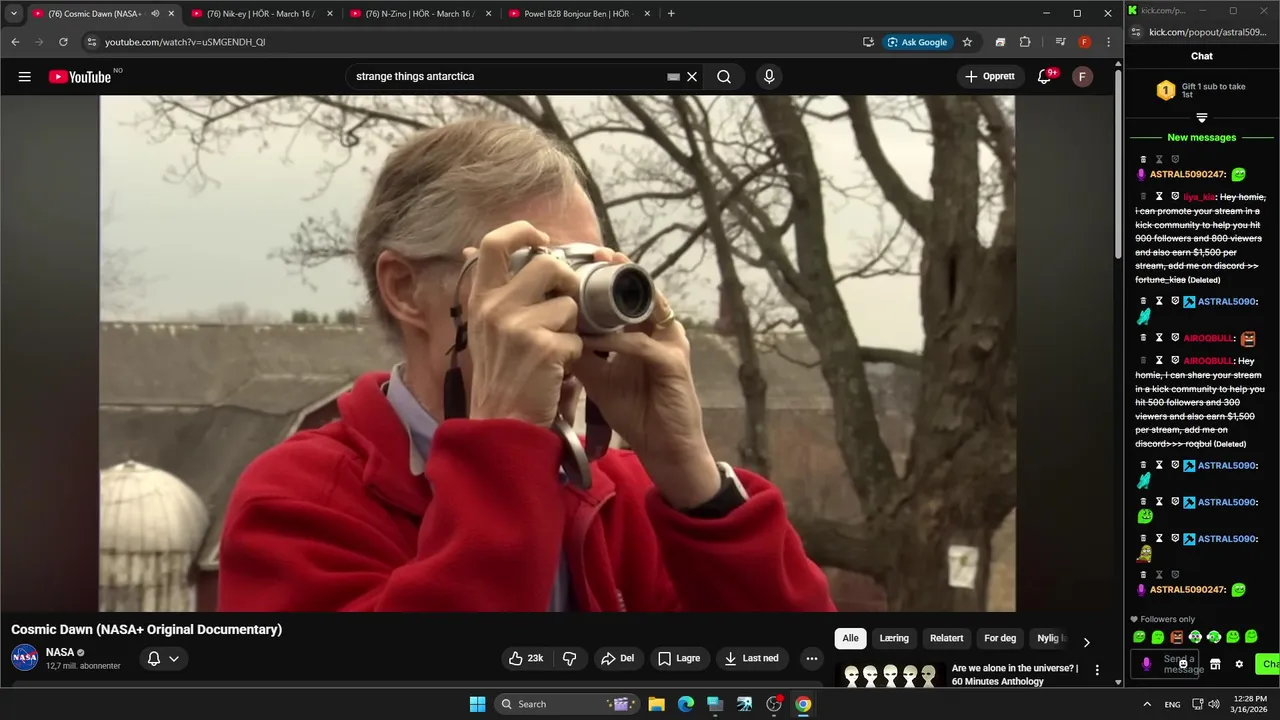Start voice search with microphone button

click(x=769, y=77)
